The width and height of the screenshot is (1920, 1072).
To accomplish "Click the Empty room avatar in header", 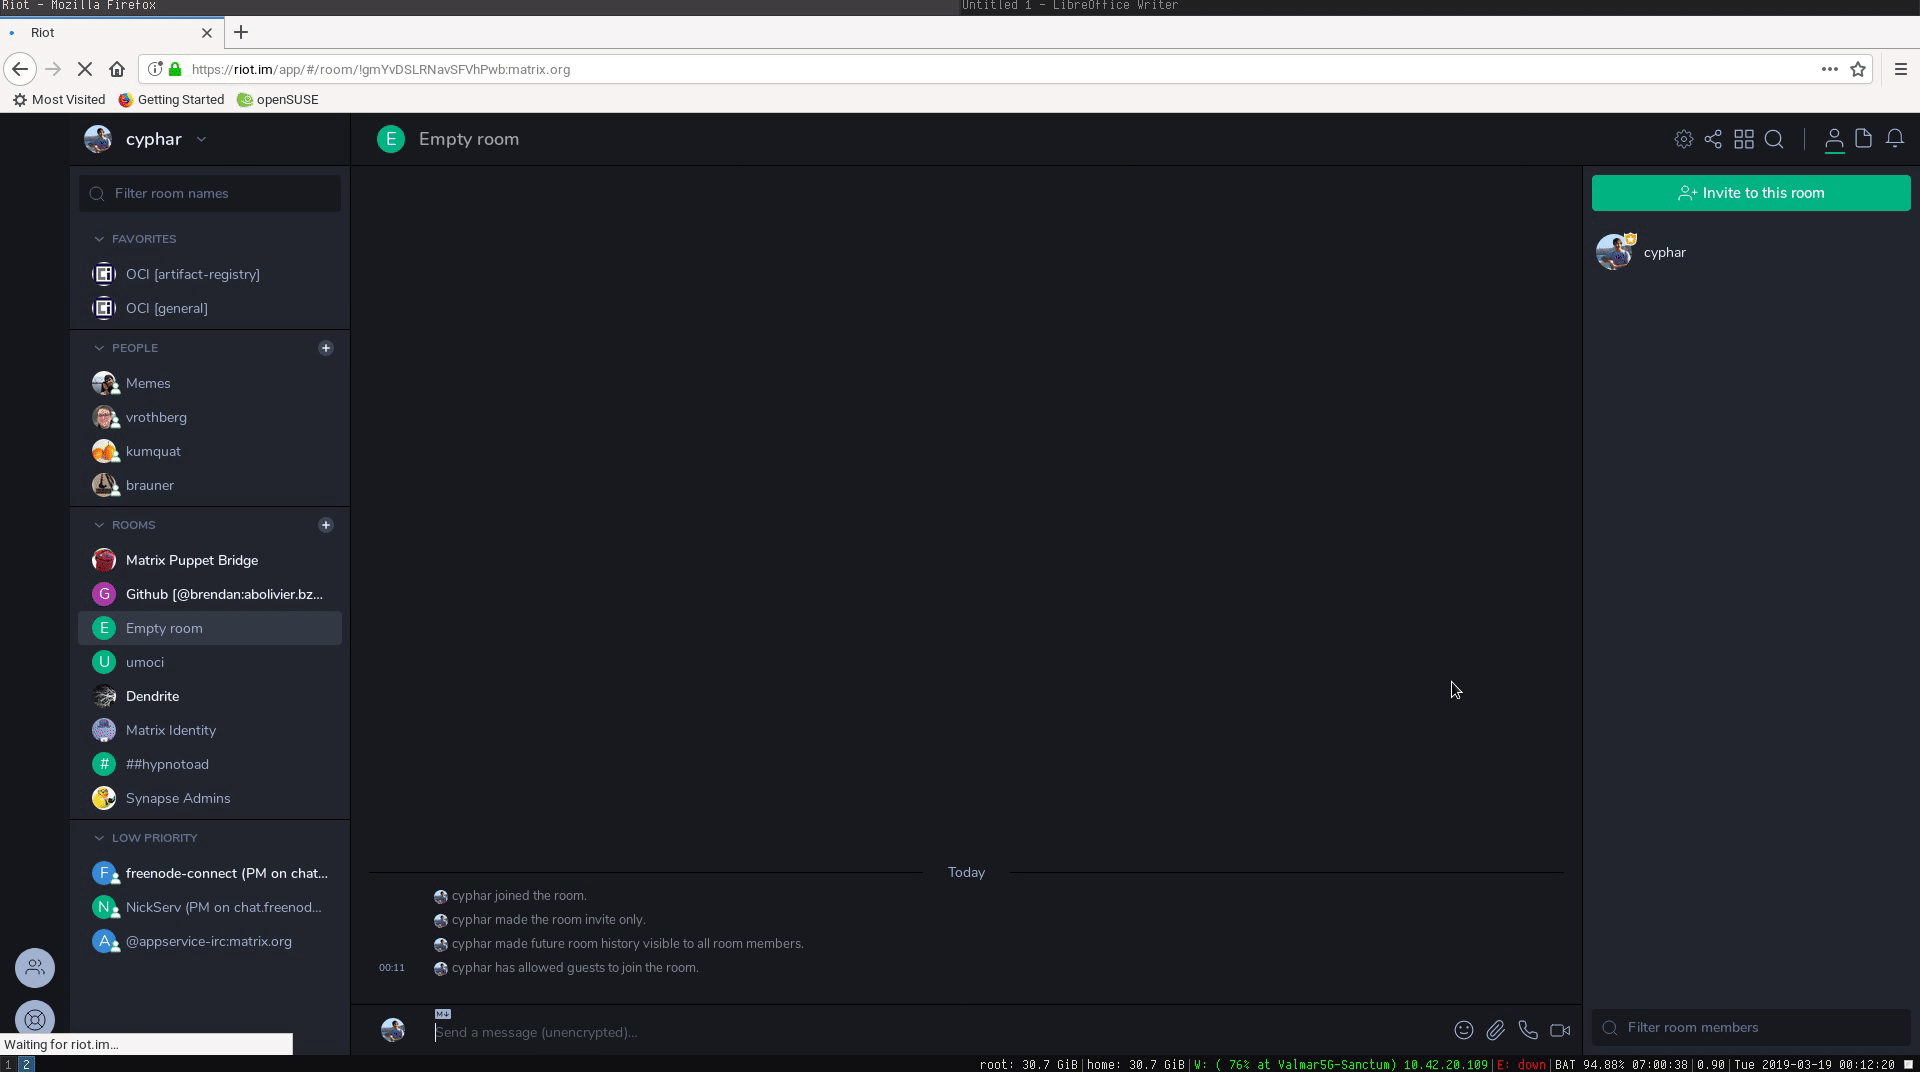I will [x=391, y=139].
